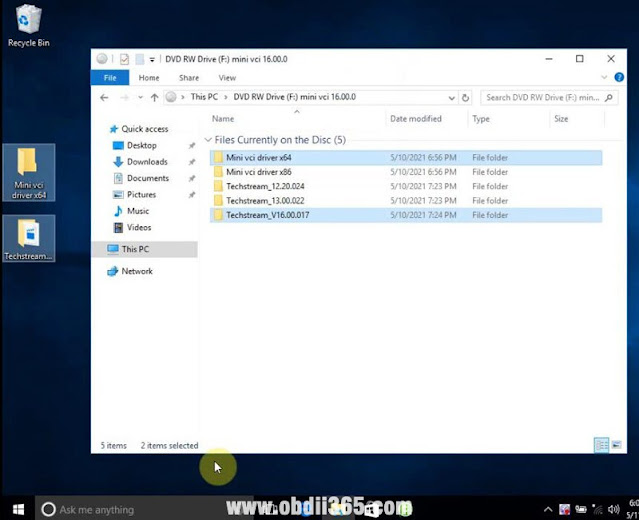Select the Techstream desktop folder icon
The image size is (639, 520).
coord(29,238)
